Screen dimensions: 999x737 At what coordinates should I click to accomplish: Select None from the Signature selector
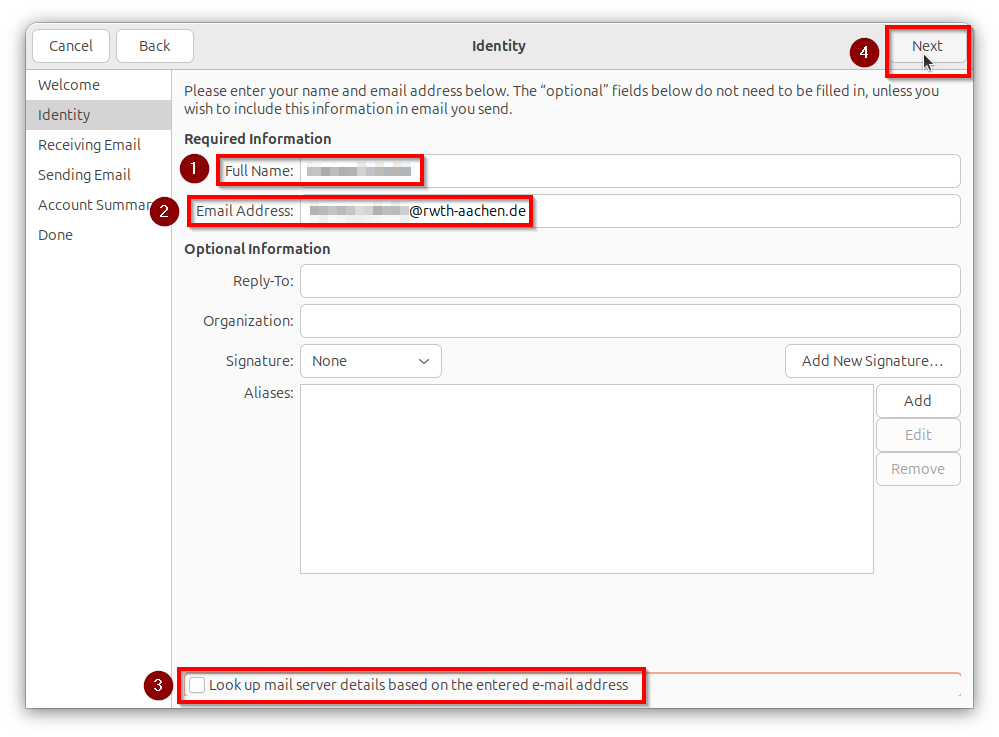tap(370, 361)
